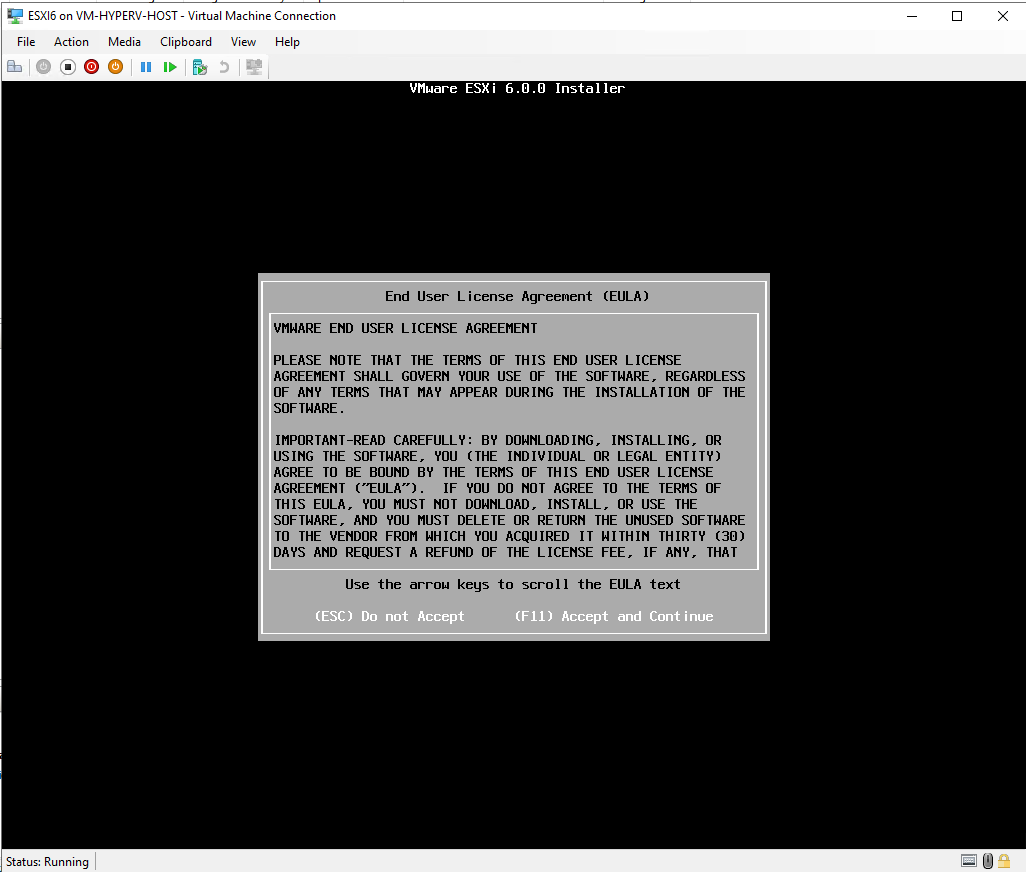Click the IMPORTANT-READ CAREFULLY paragraph line
Image resolution: width=1026 pixels, height=872 pixels.
tap(497, 440)
